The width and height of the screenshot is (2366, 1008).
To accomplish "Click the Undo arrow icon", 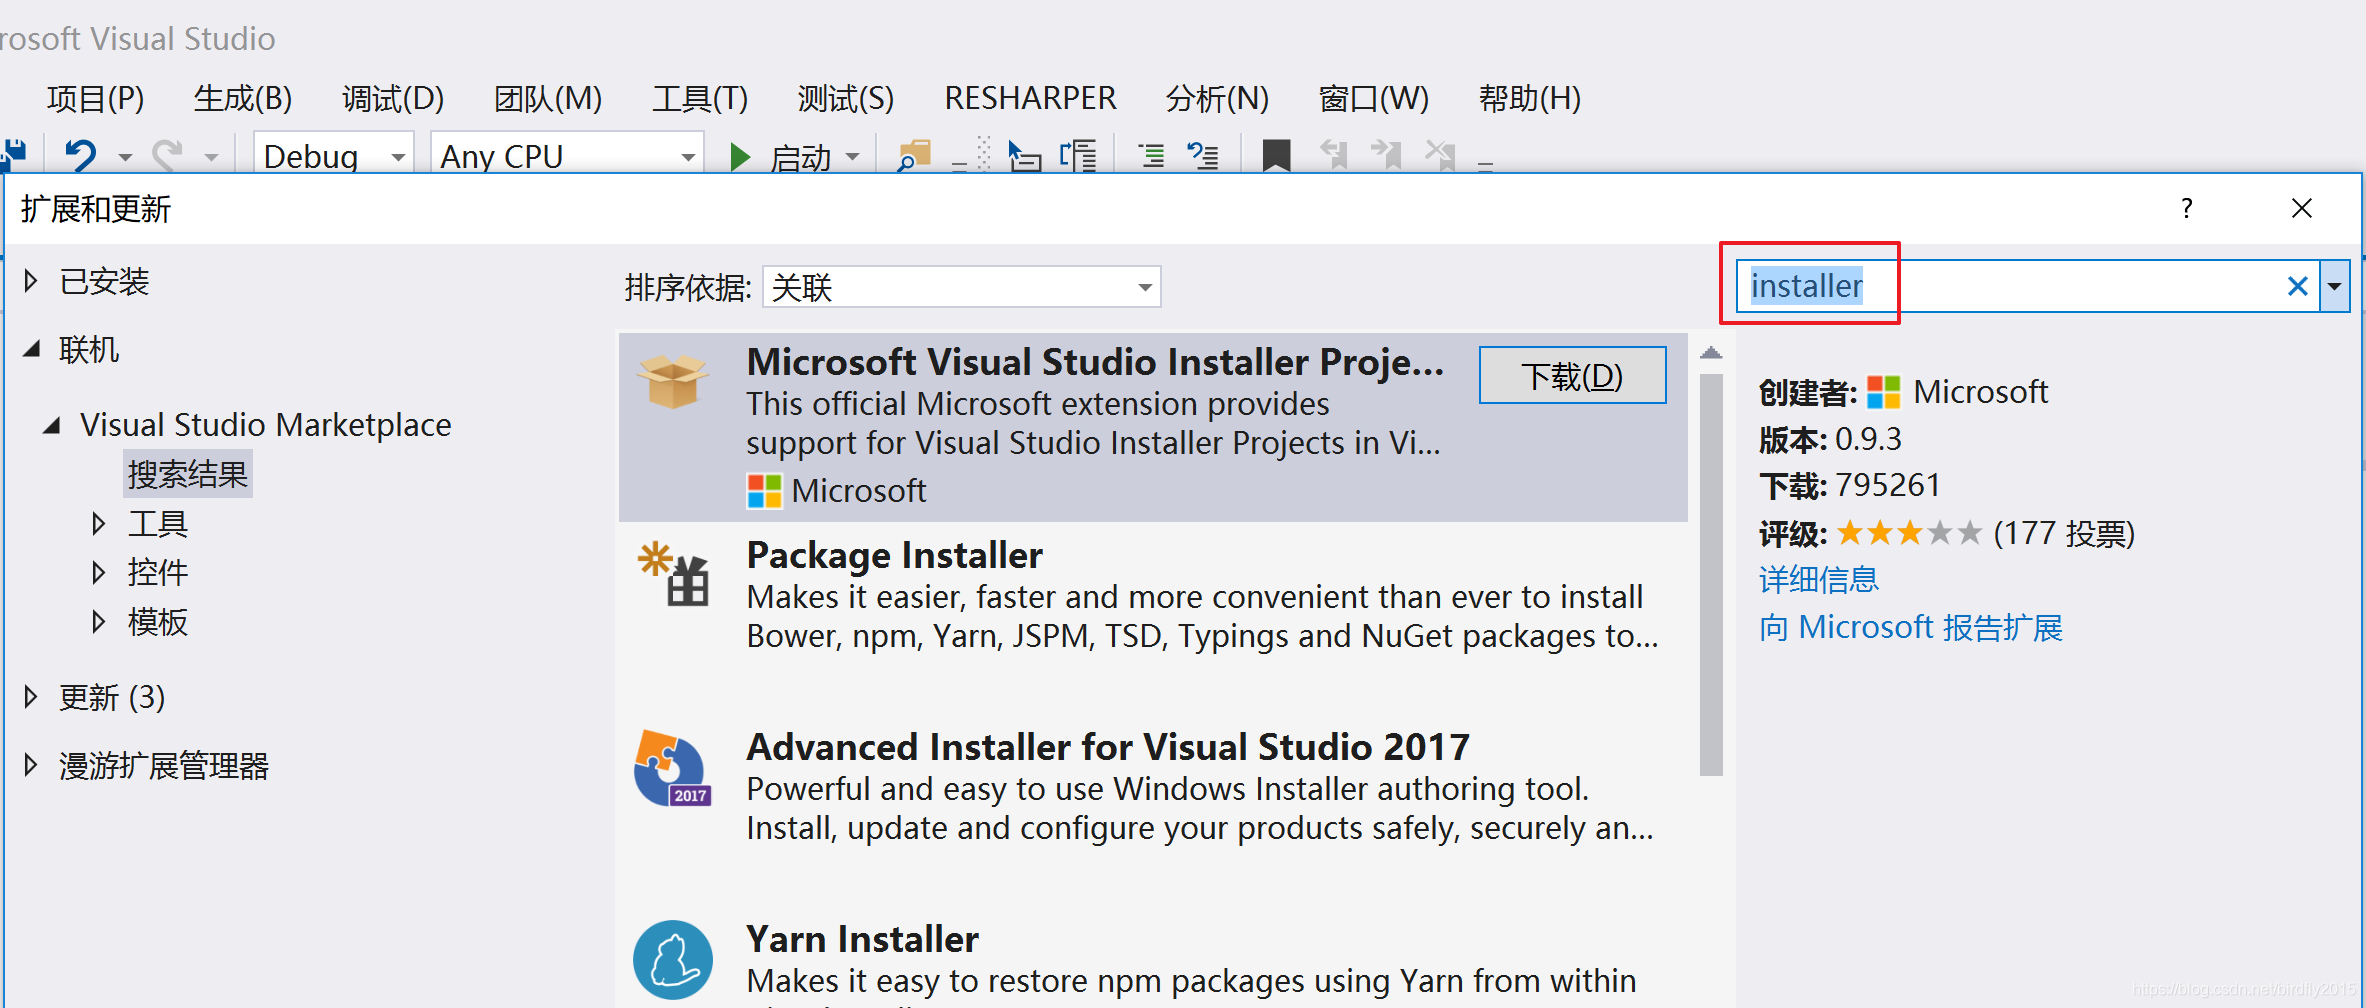I will tap(81, 155).
